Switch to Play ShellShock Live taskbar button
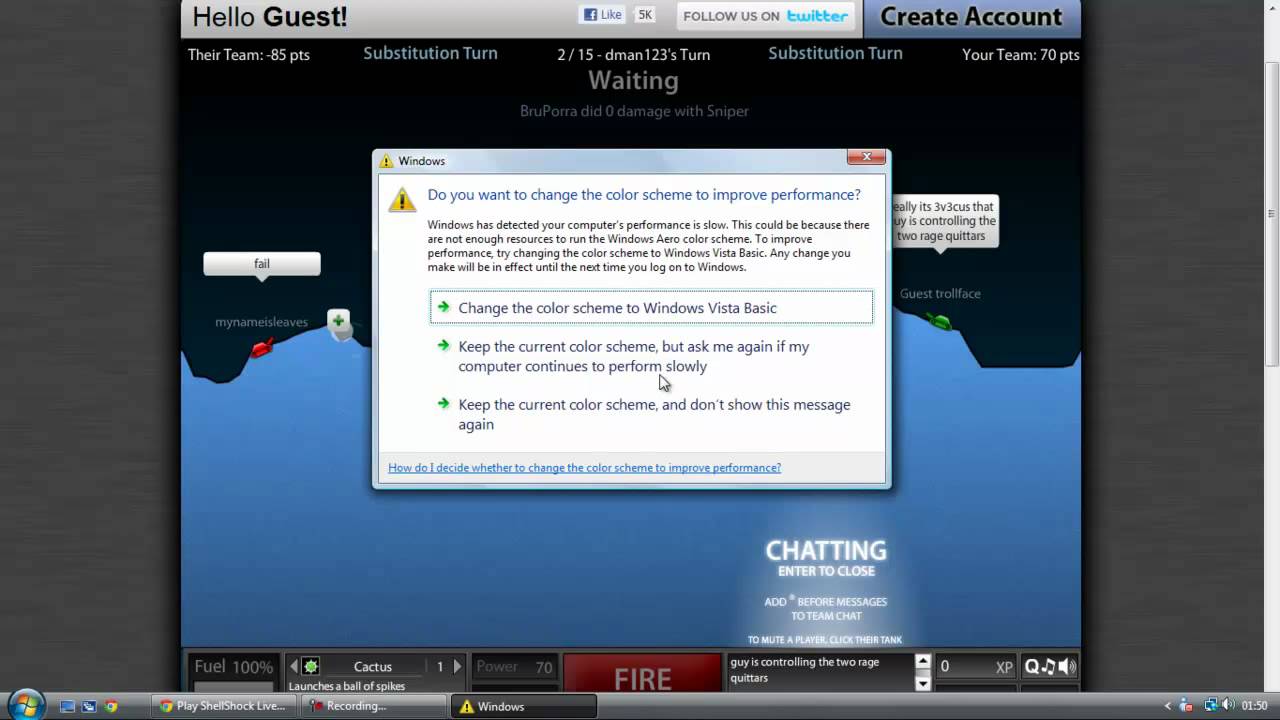The image size is (1280, 720). (223, 706)
